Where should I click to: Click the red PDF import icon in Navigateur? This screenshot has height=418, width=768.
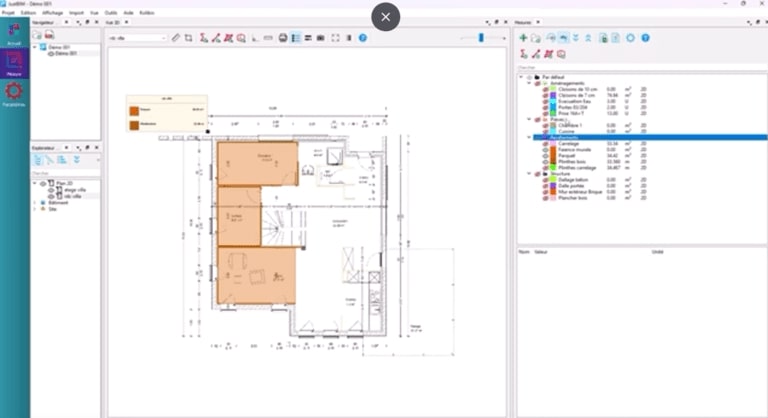pos(49,35)
